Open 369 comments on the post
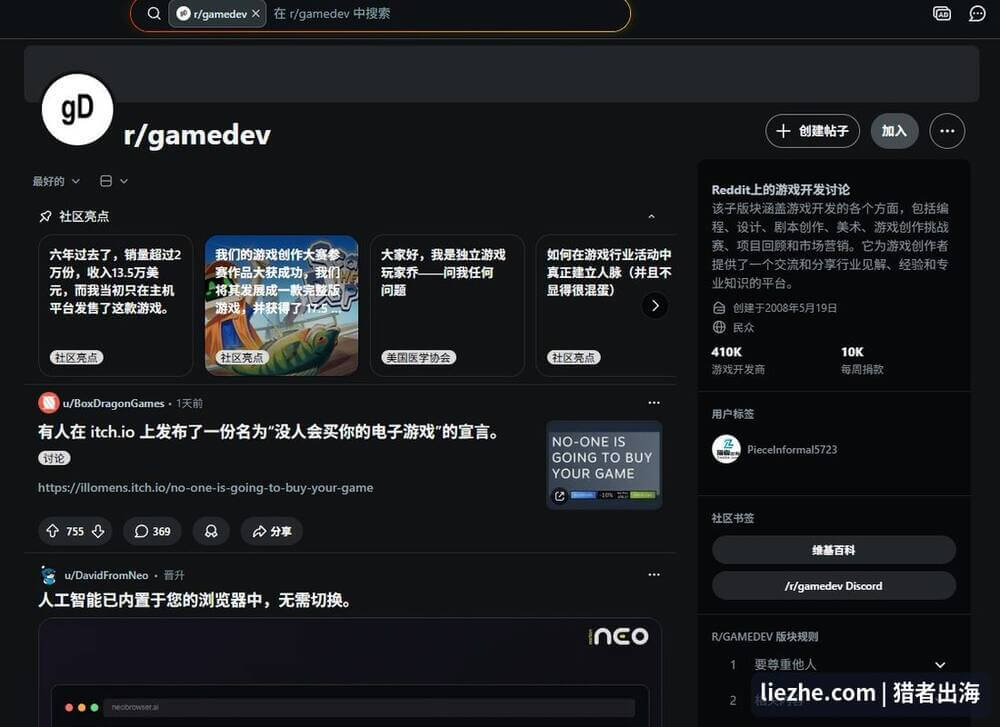The image size is (1000, 727). pos(152,531)
